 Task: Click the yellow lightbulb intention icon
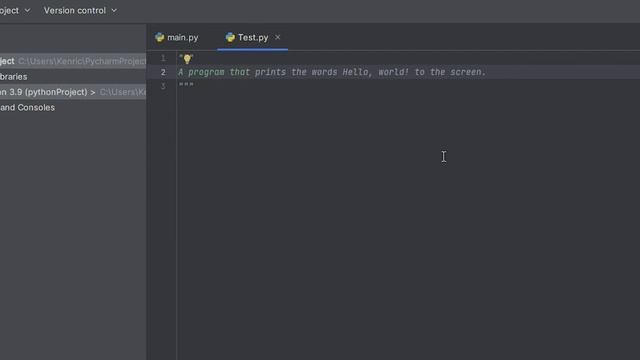tap(187, 59)
